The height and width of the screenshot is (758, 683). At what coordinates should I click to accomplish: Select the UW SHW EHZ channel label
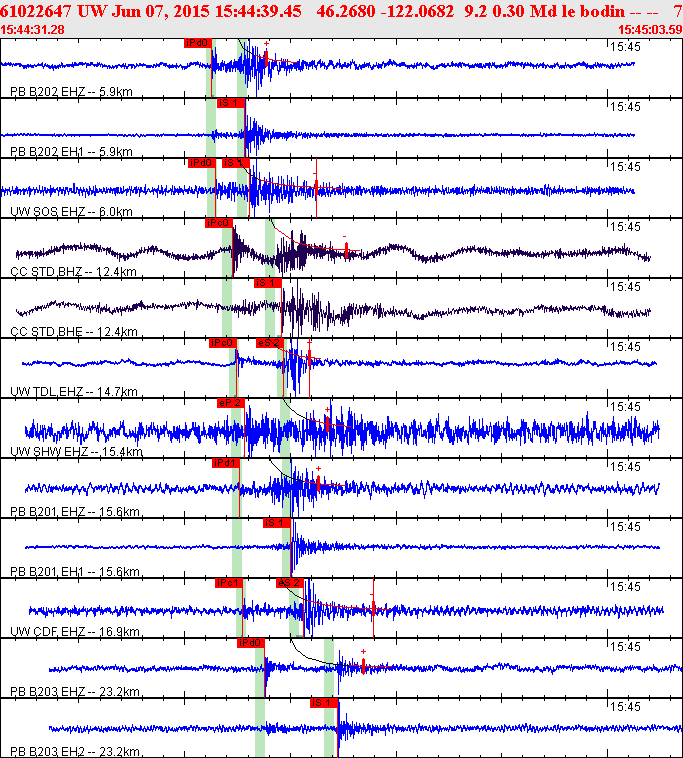[x=76, y=452]
